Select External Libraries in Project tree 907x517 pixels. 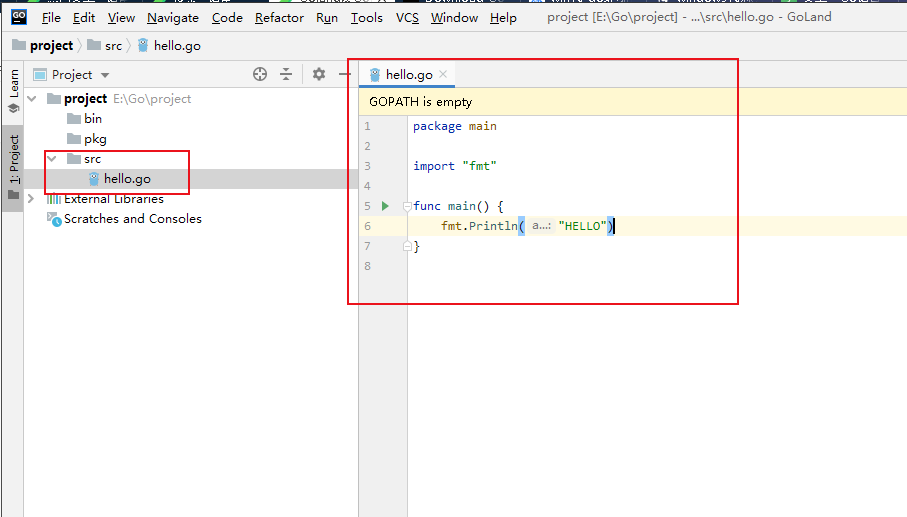(105, 199)
